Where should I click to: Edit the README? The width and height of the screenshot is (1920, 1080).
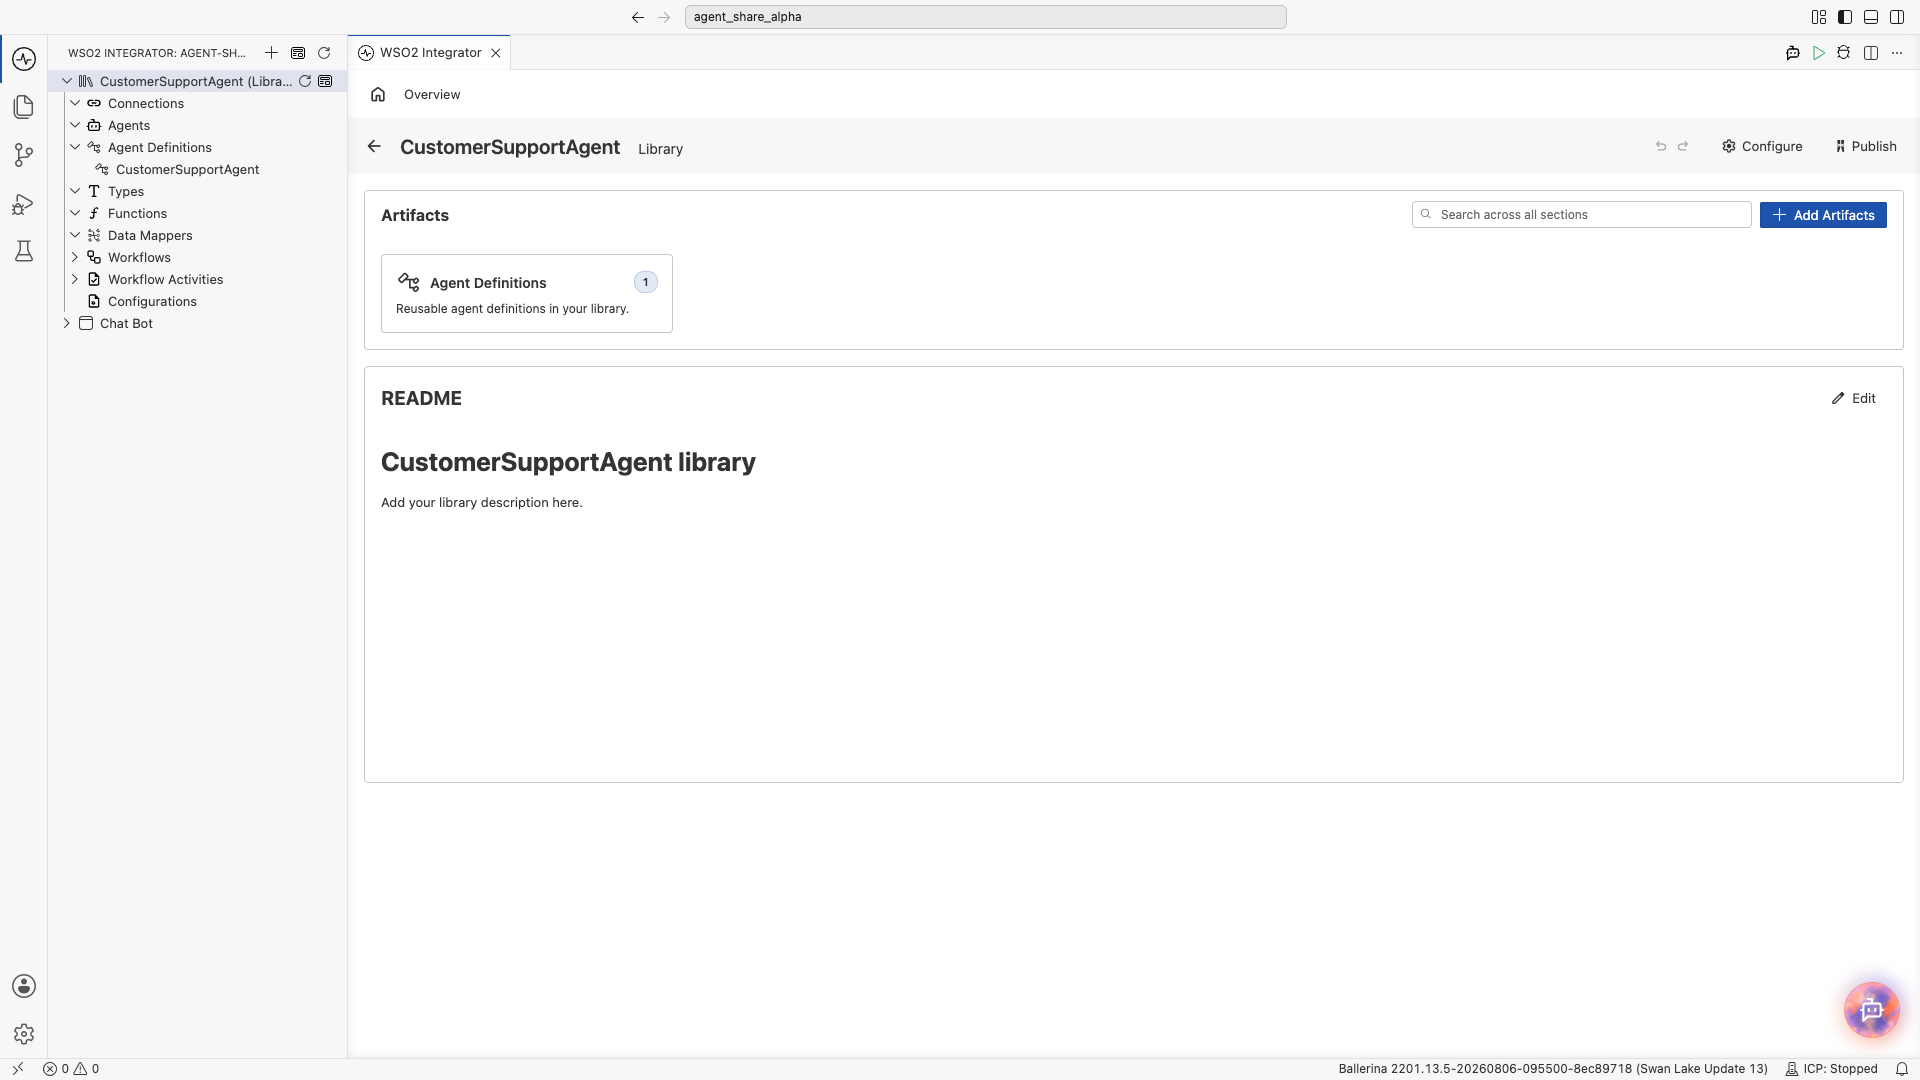click(1853, 398)
